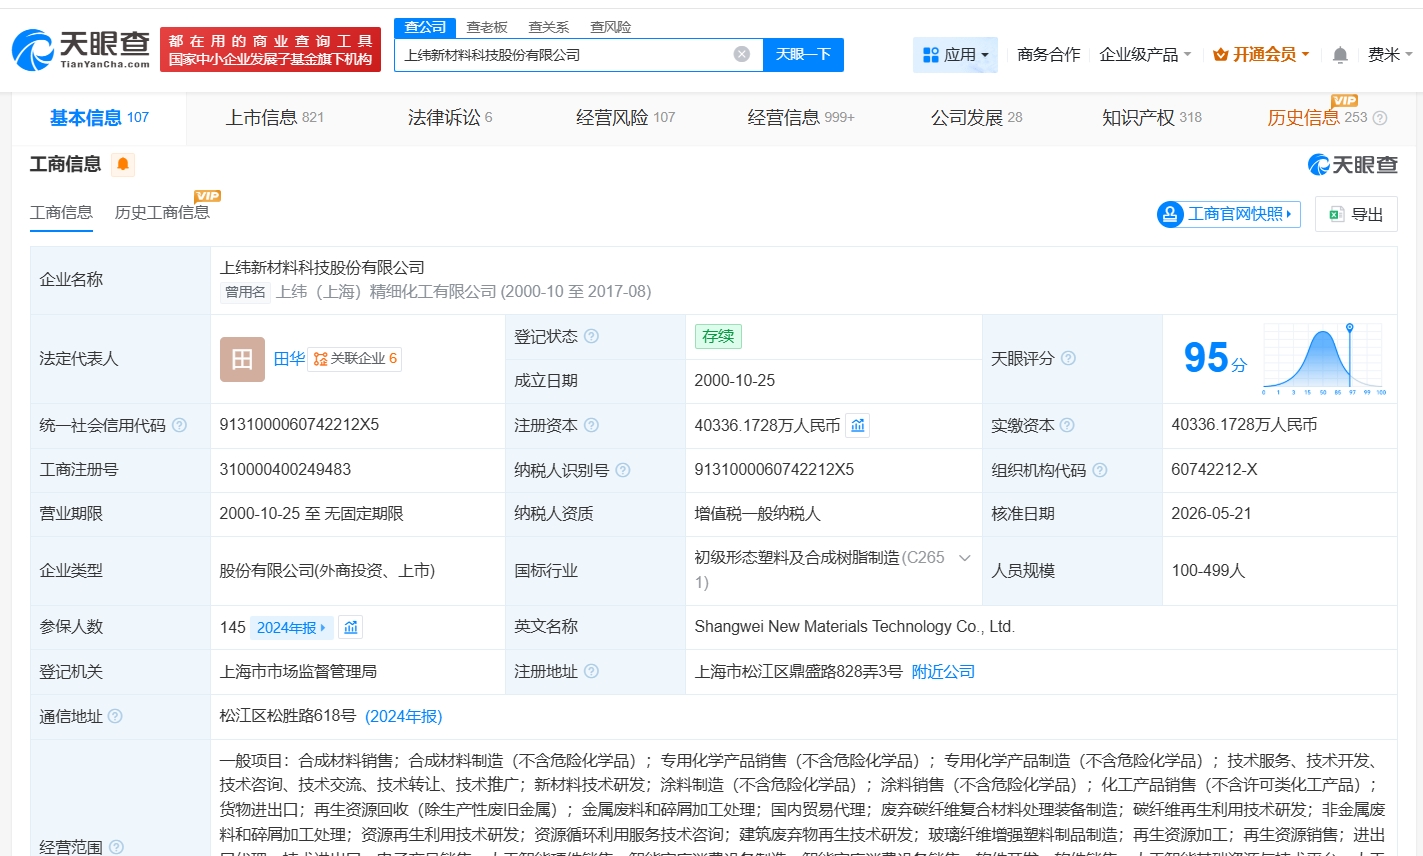Click help icon next to 统一社会信用代码
Screen dimensions: 1423x856
[179, 425]
